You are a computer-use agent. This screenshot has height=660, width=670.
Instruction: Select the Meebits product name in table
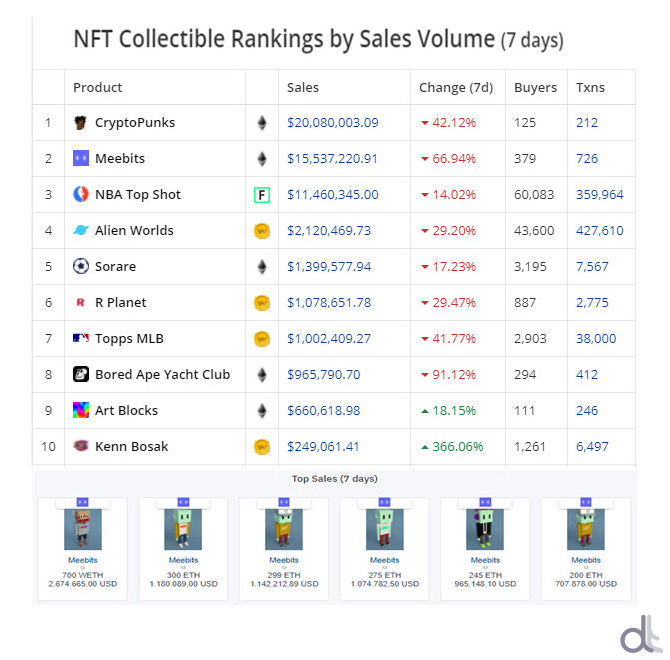[120, 158]
